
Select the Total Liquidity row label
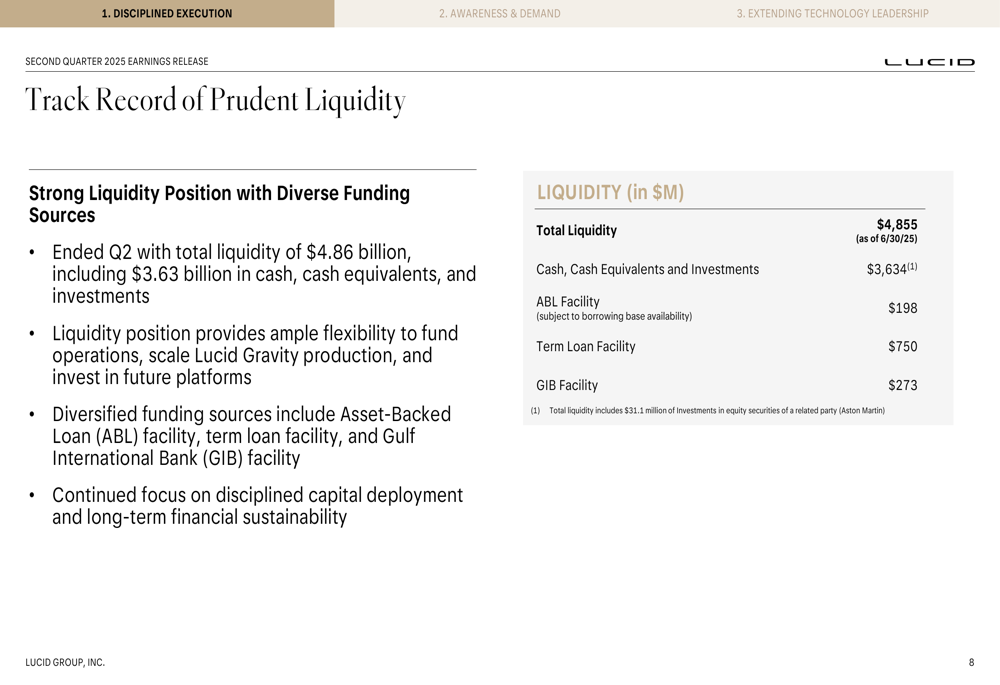pos(577,230)
